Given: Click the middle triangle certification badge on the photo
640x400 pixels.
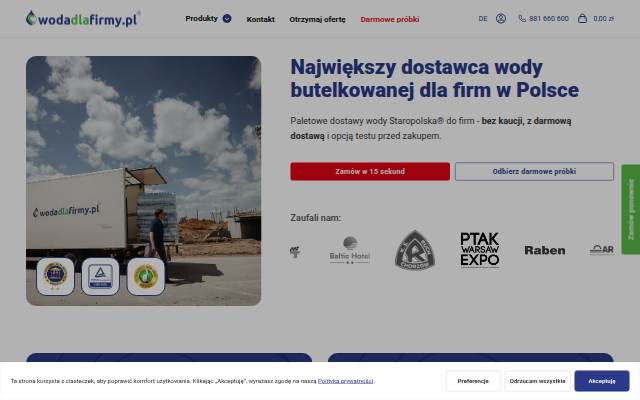Looking at the screenshot, I should pyautogui.click(x=100, y=276).
